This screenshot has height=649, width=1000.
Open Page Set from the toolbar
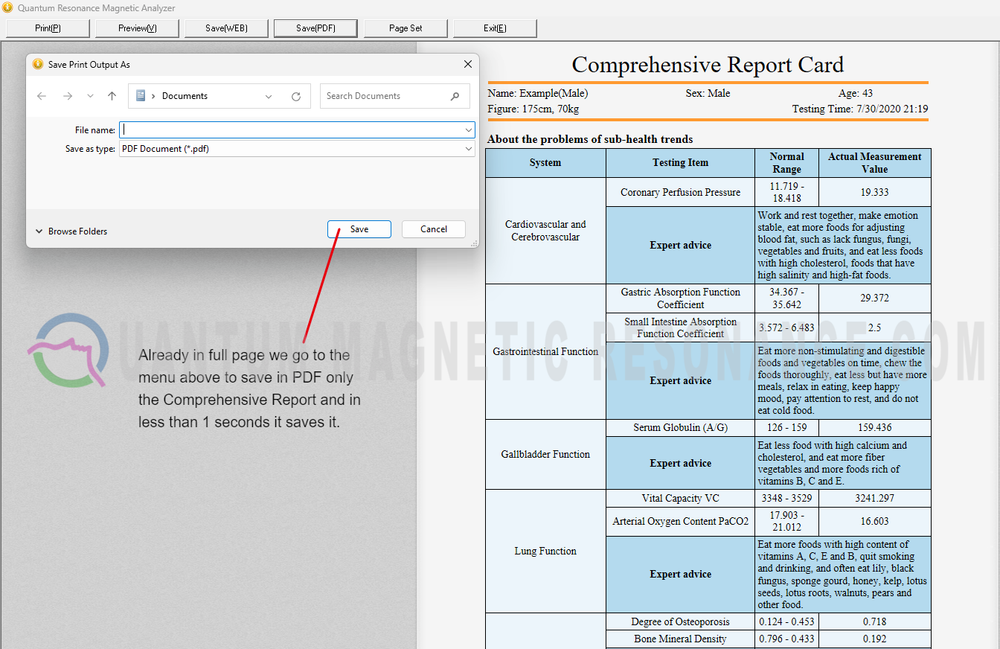[x=405, y=28]
